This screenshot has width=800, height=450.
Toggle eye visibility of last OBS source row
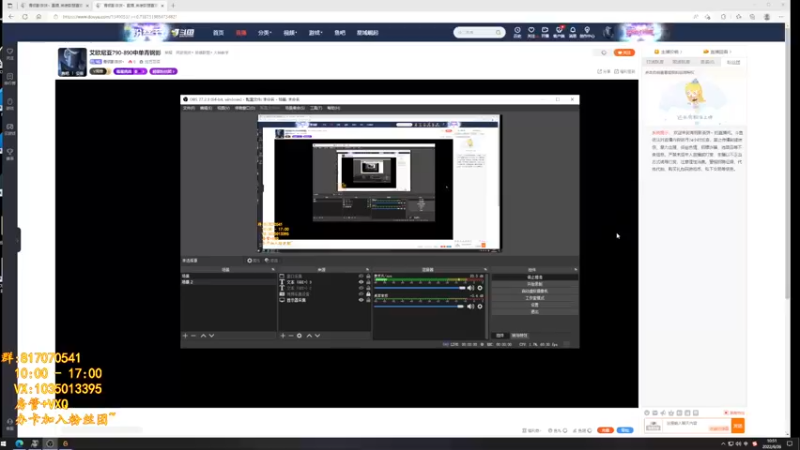(361, 301)
